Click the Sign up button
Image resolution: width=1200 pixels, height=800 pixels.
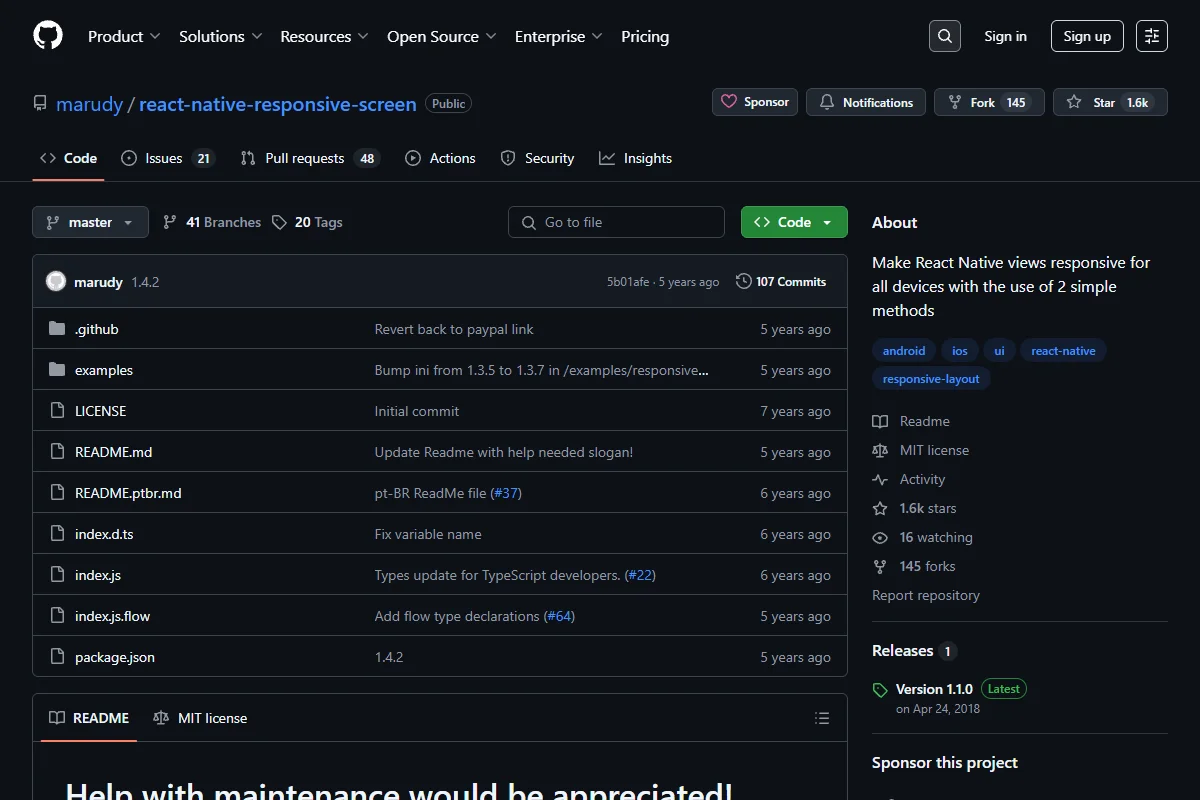(1087, 36)
